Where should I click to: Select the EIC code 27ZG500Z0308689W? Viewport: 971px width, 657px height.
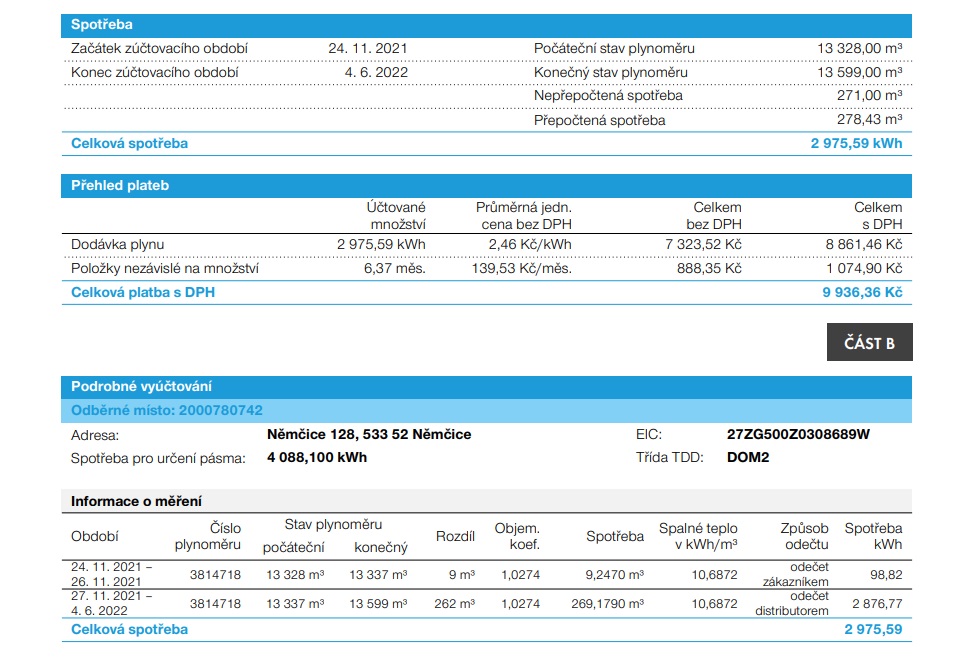799,435
